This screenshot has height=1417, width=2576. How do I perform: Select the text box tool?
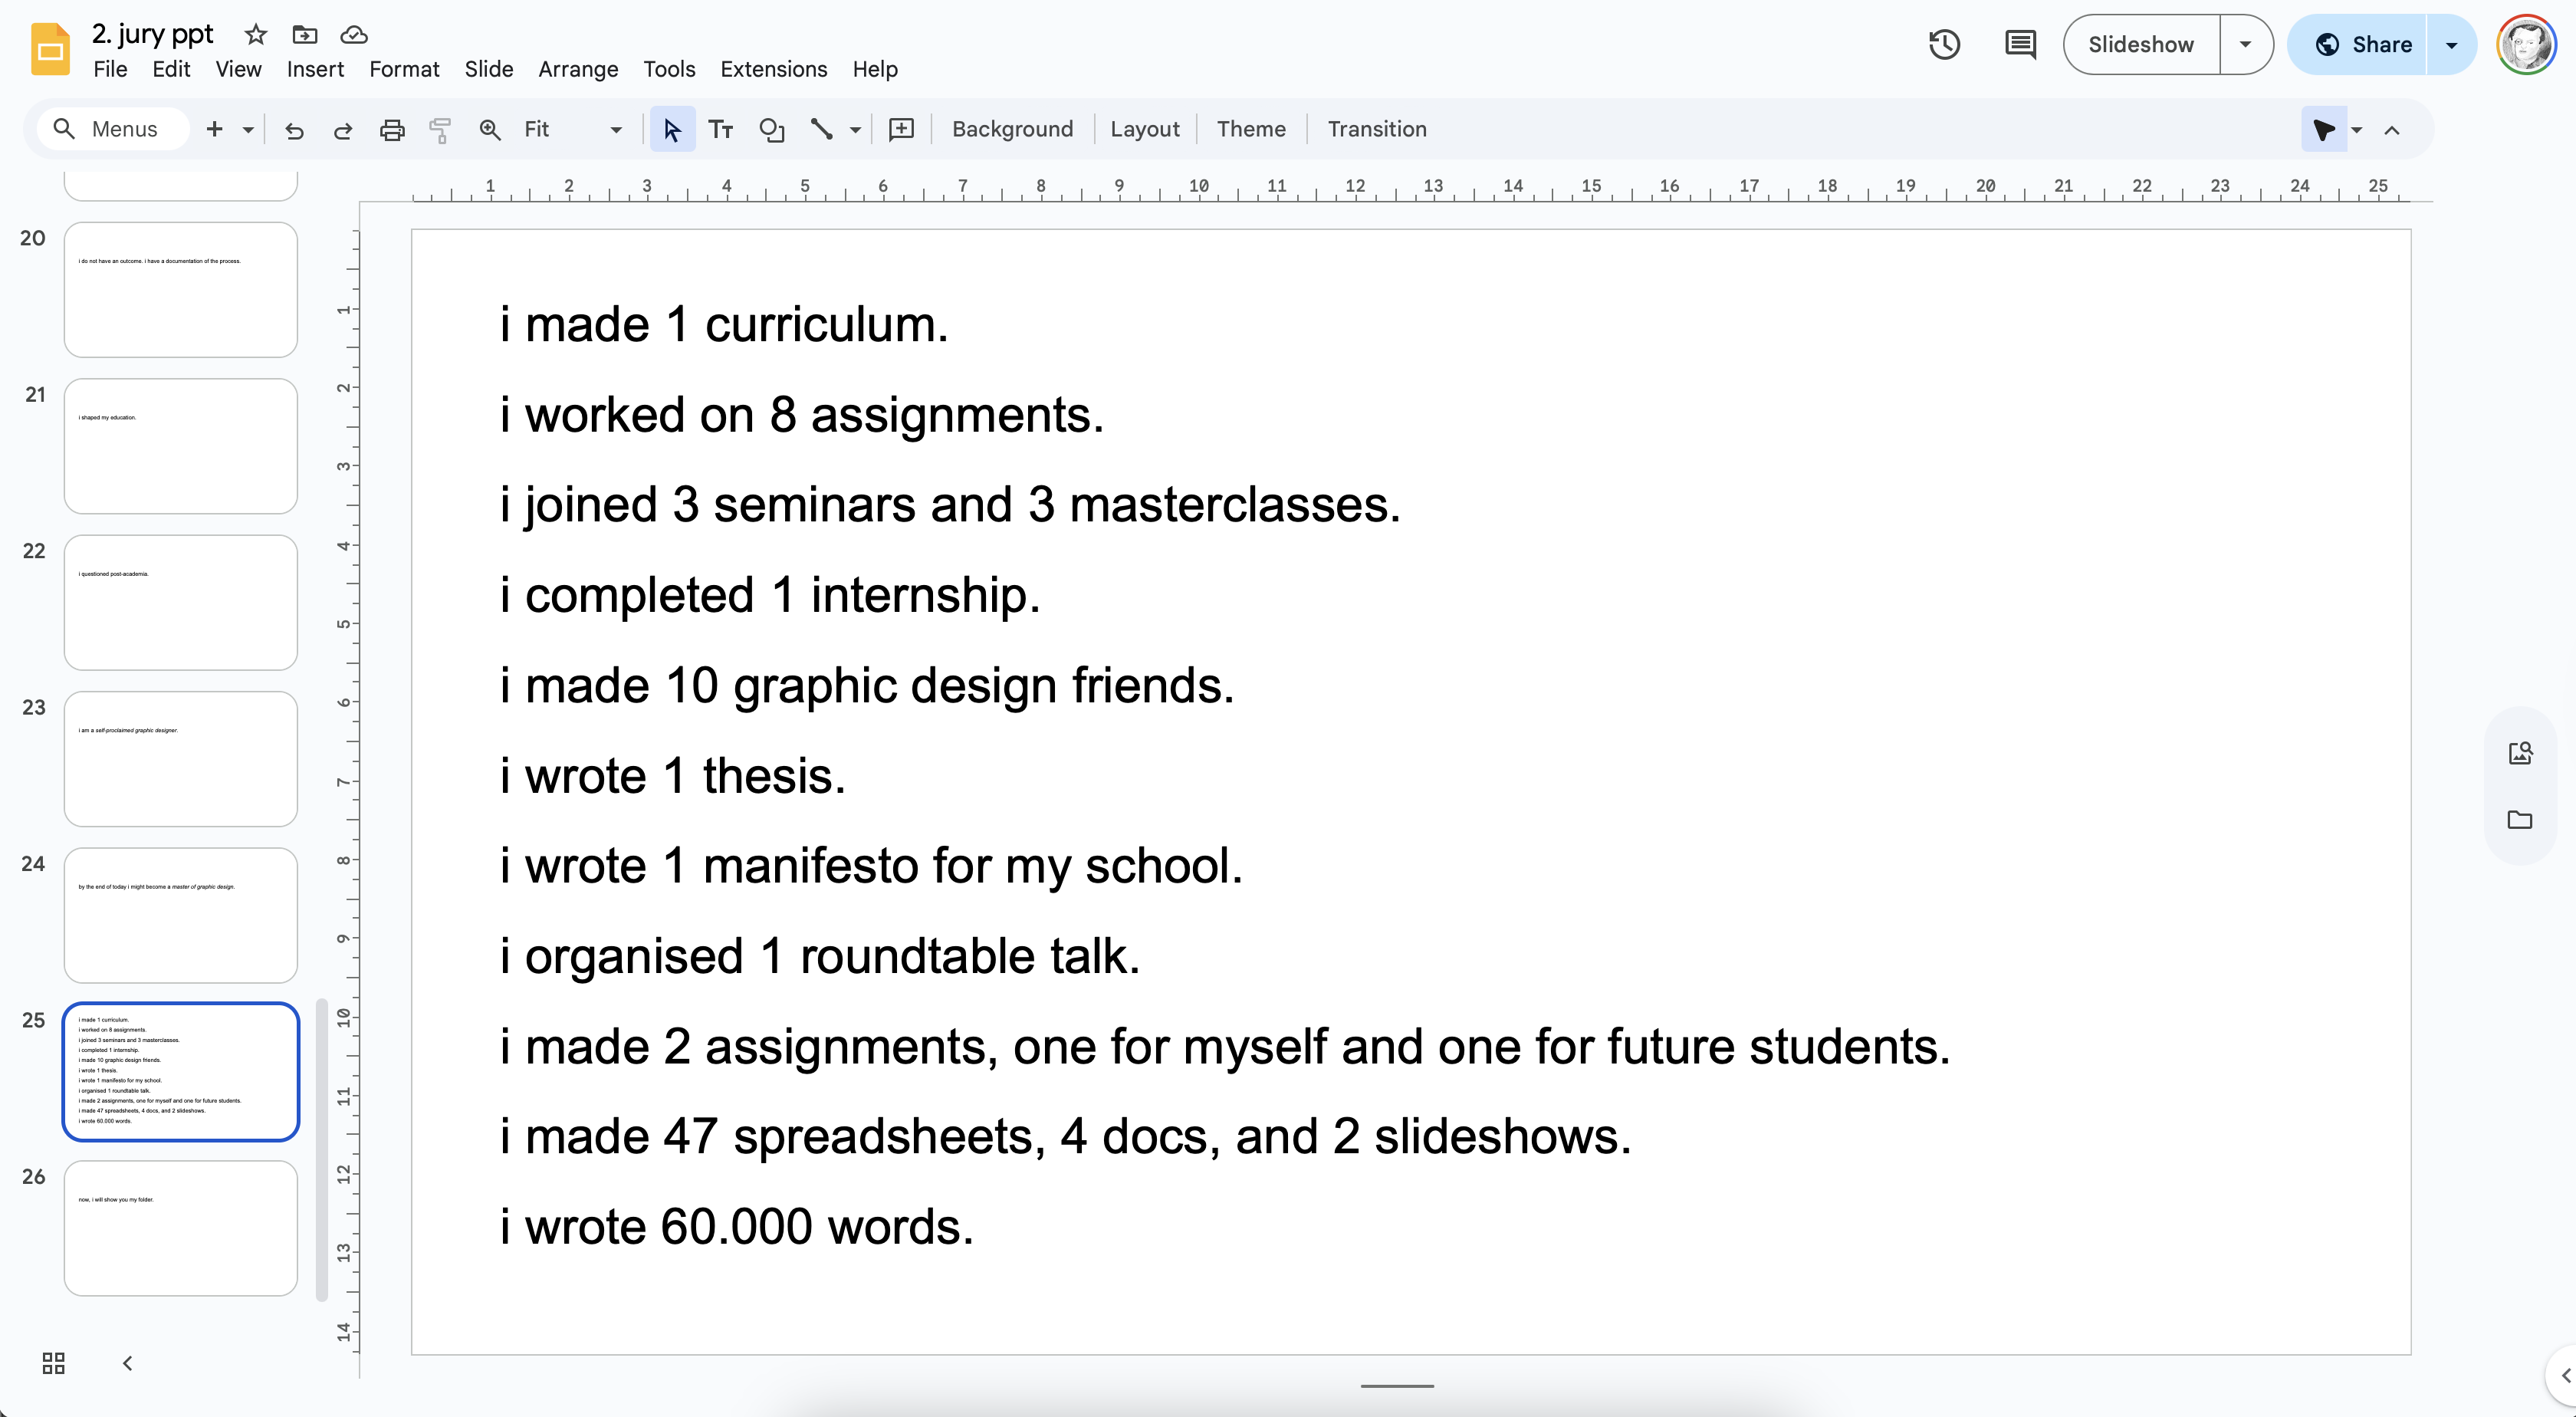(720, 130)
